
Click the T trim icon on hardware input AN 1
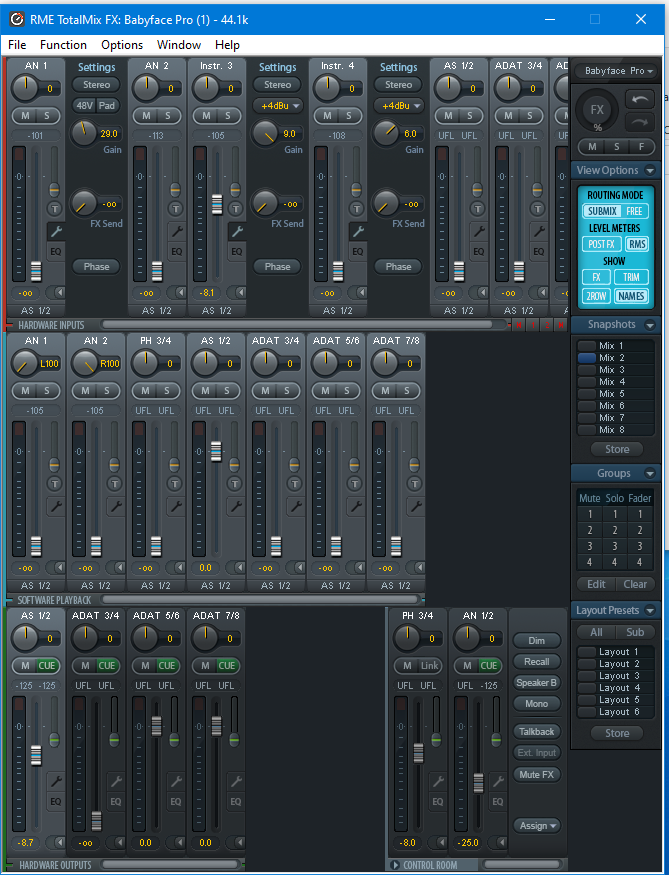[x=55, y=209]
